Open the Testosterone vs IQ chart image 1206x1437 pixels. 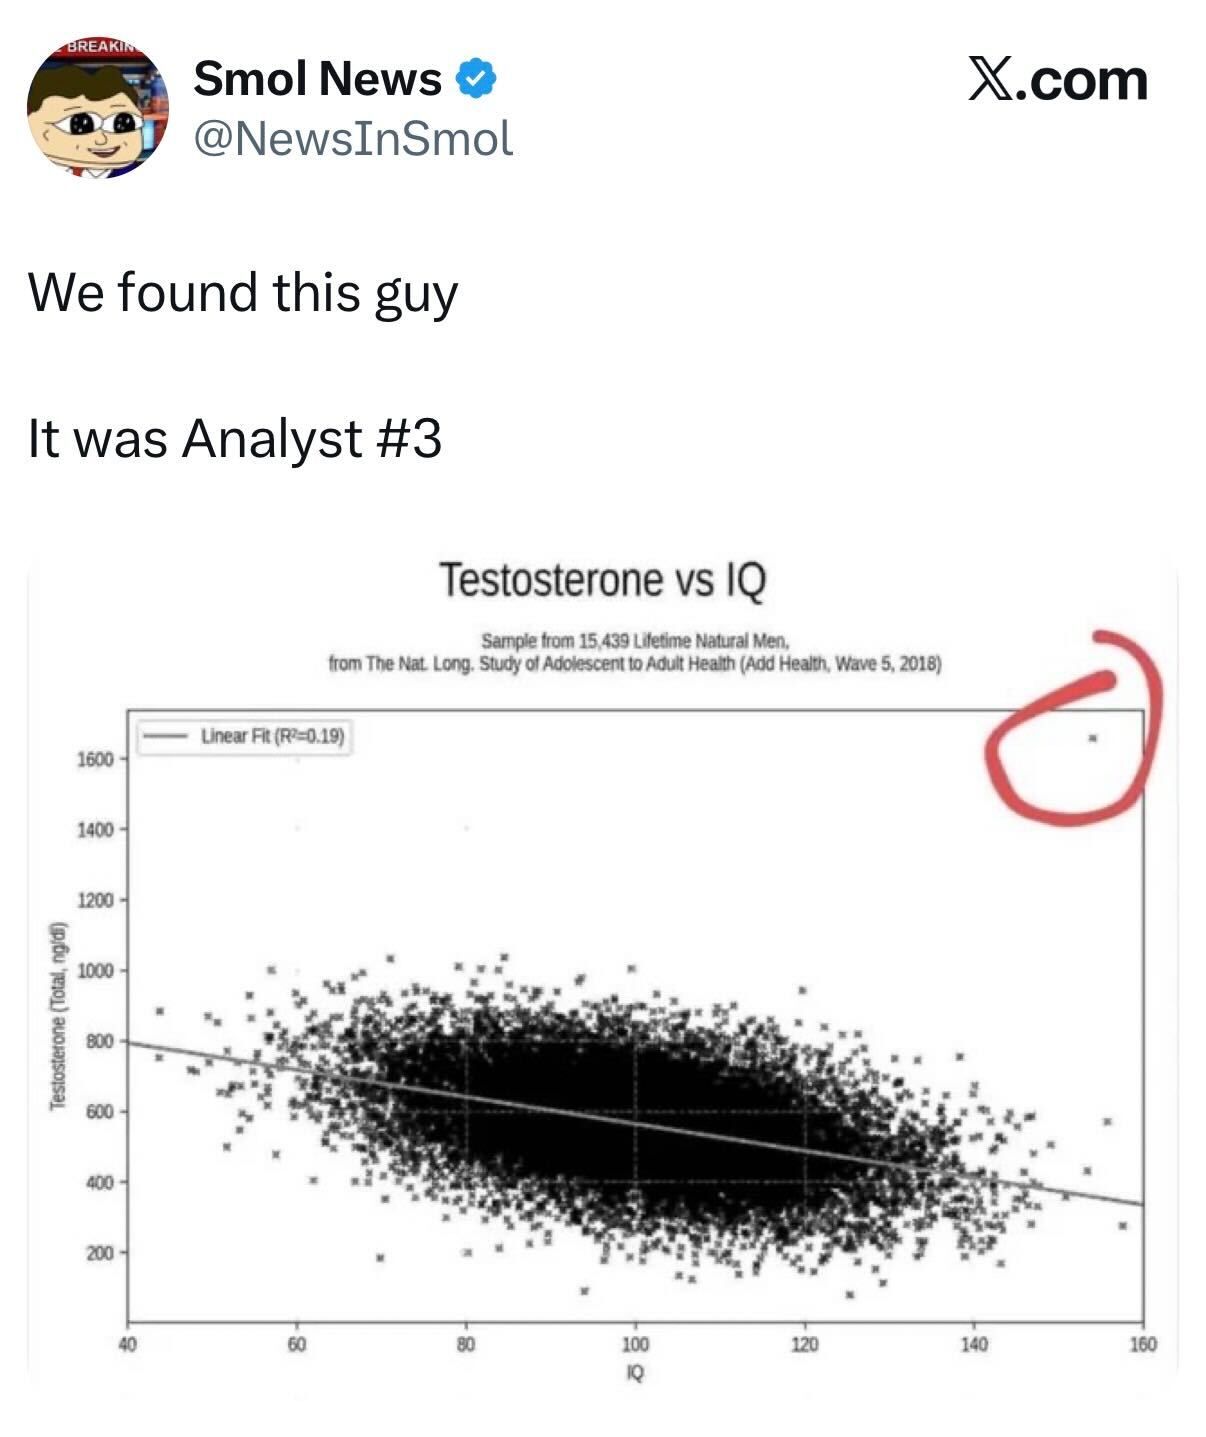point(602,972)
